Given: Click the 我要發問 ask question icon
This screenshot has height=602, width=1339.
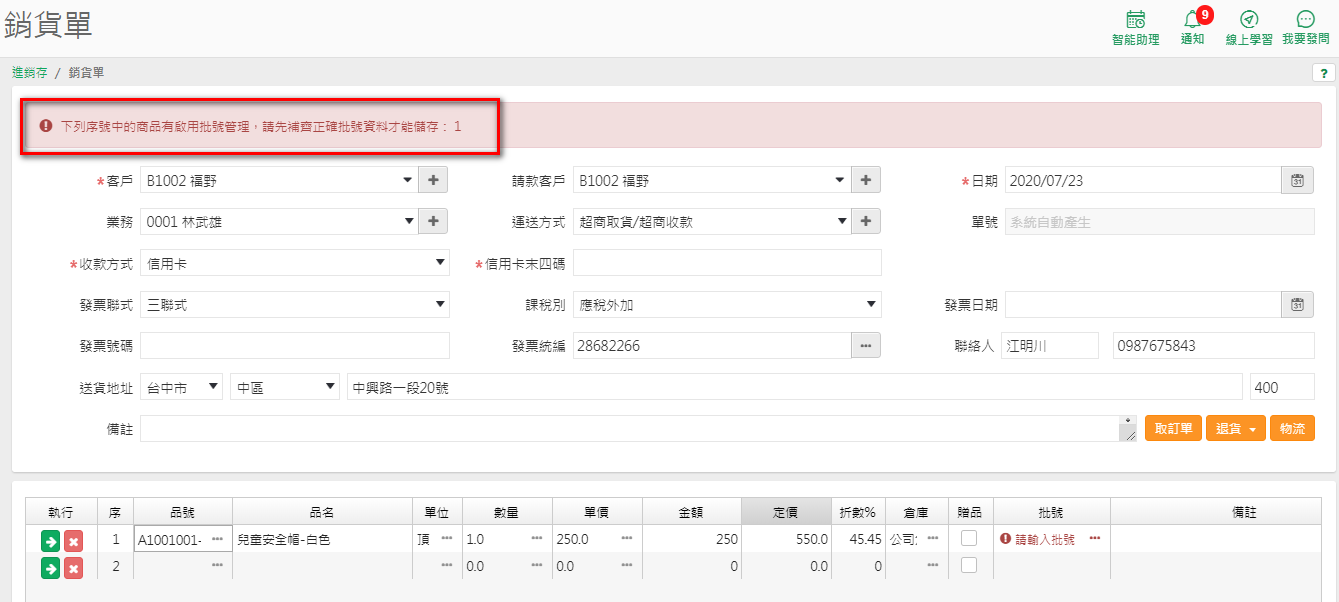Looking at the screenshot, I should [1305, 28].
